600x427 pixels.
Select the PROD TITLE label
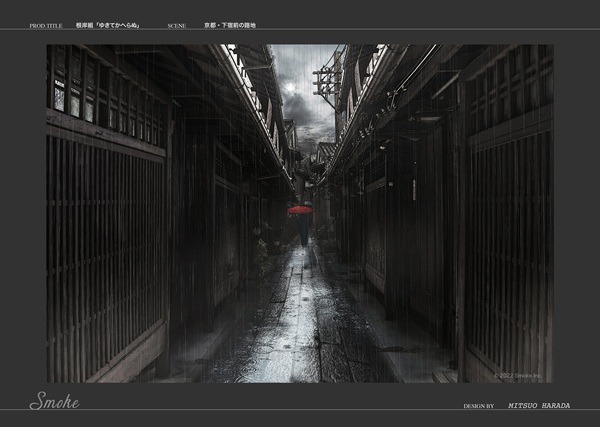coord(46,24)
